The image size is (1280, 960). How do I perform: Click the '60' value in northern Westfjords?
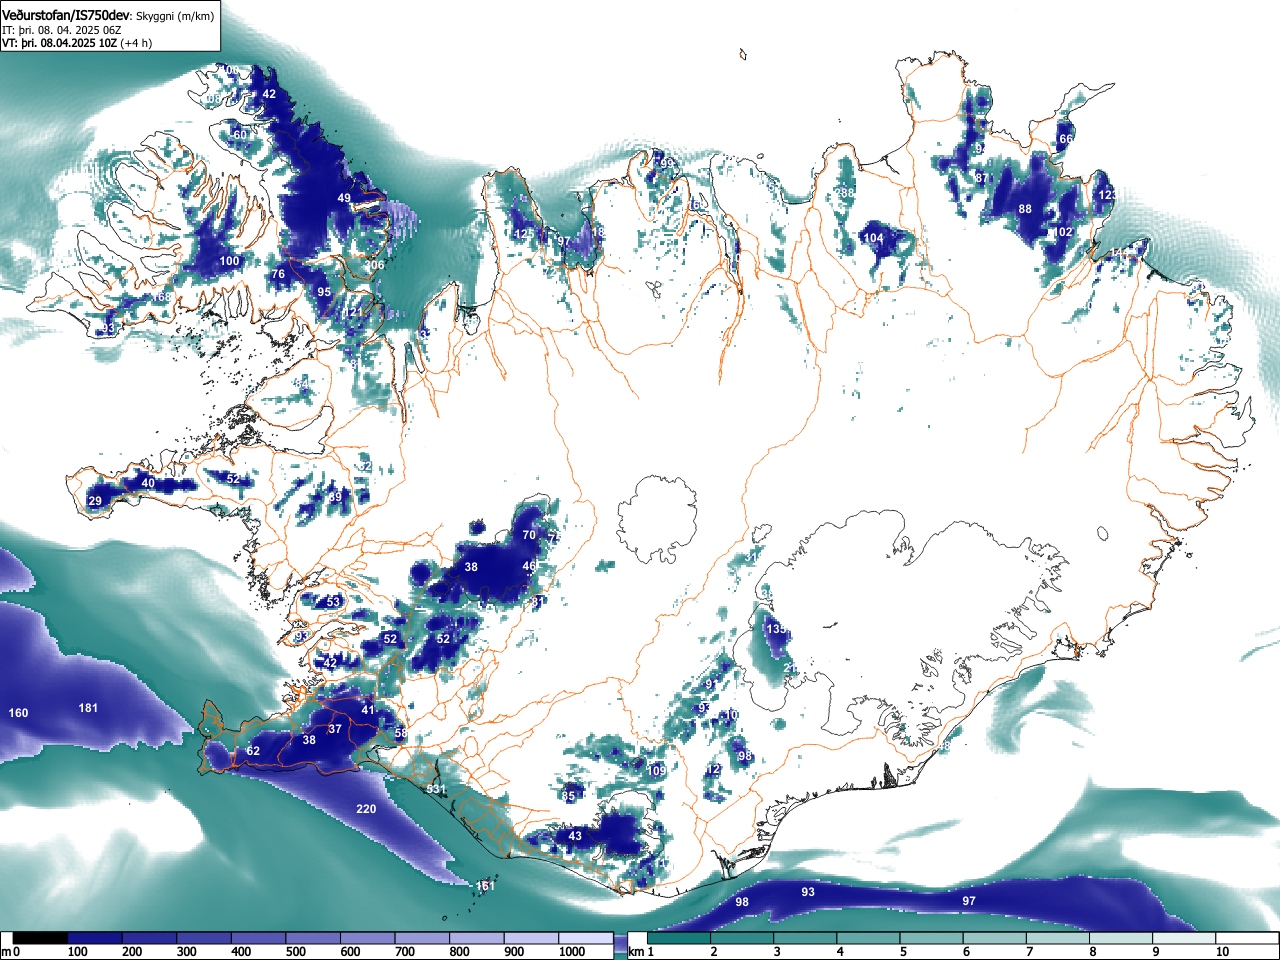click(240, 135)
